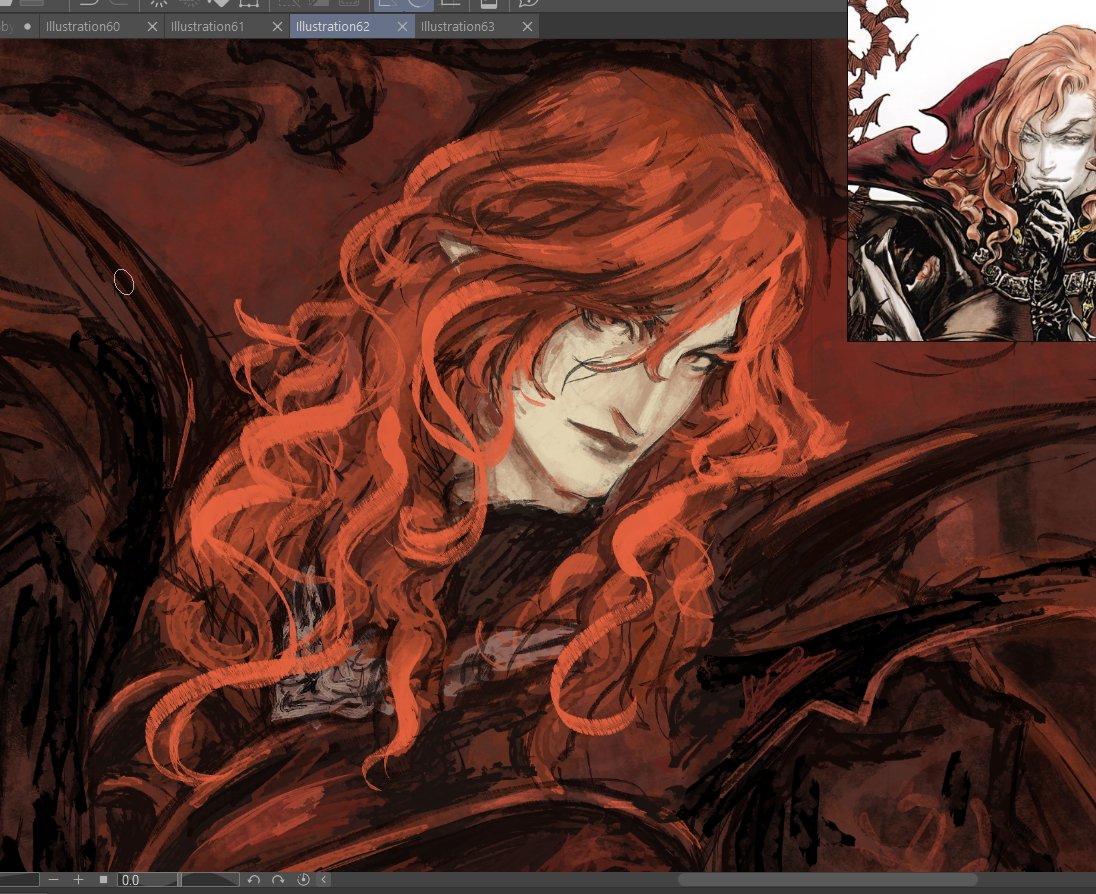
Task: Close the Illustration61 tab
Action: 277,27
